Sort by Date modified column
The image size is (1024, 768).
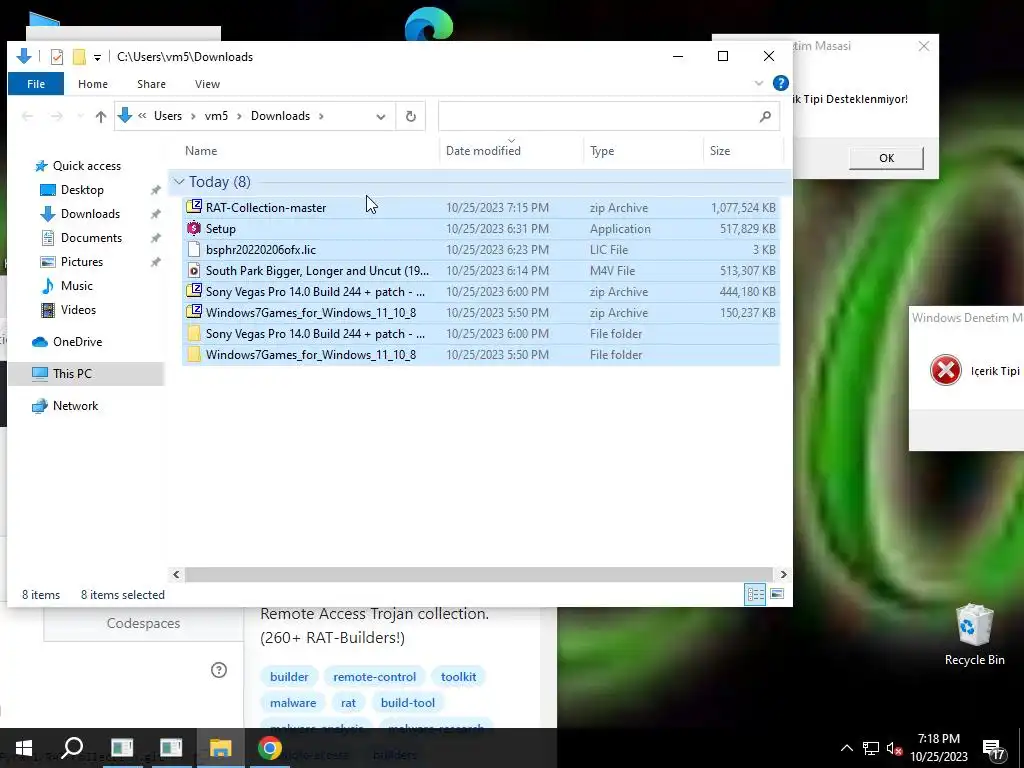point(483,151)
